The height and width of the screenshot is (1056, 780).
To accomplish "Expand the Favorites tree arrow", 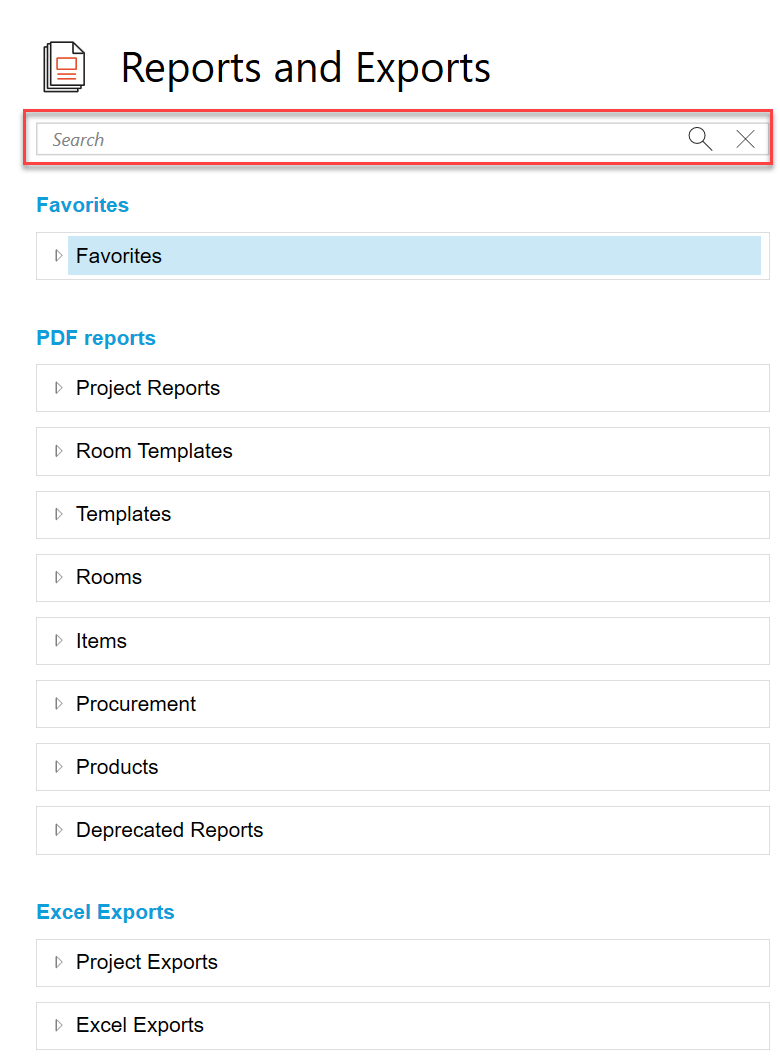I will pyautogui.click(x=58, y=256).
